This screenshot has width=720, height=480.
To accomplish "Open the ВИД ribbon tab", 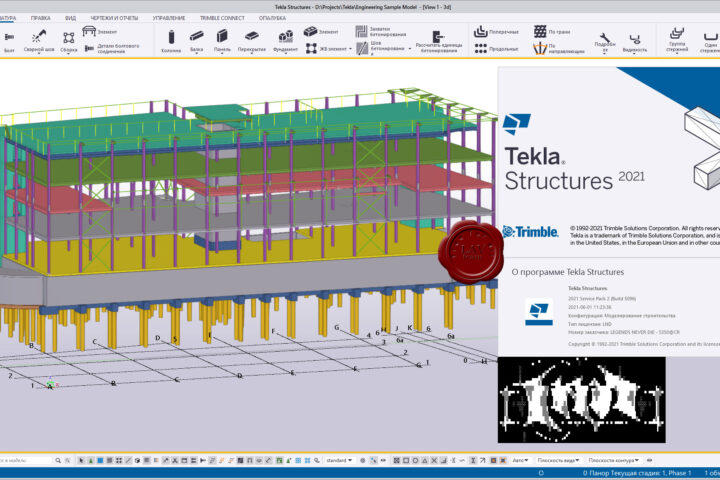I will coord(70,18).
